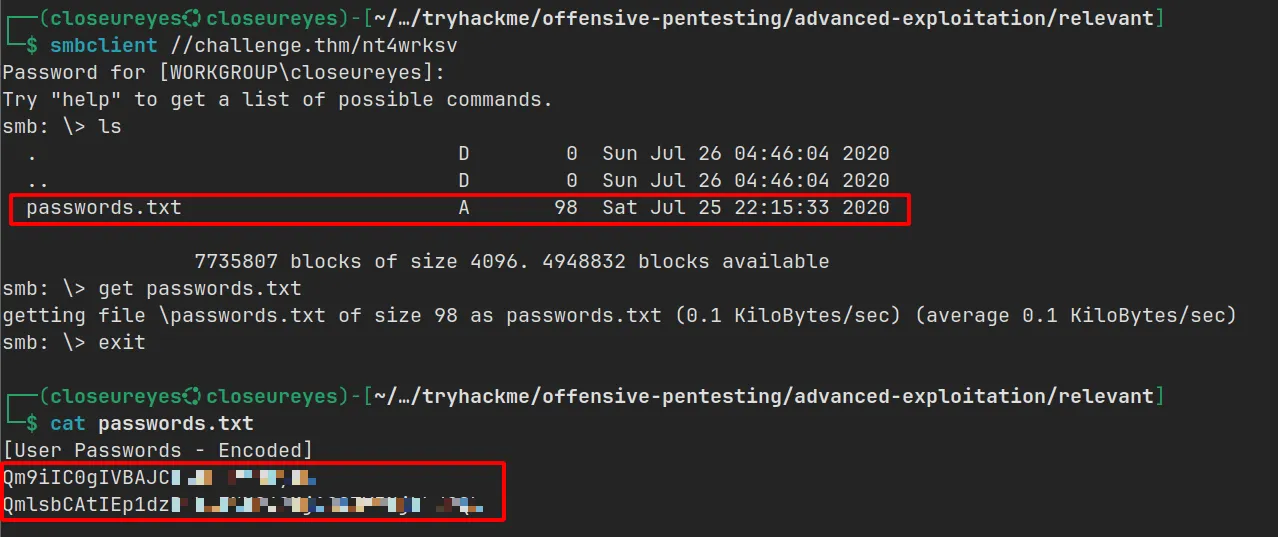This screenshot has width=1278, height=537.
Task: Click the double-dot parent directory entry
Action: point(38,181)
